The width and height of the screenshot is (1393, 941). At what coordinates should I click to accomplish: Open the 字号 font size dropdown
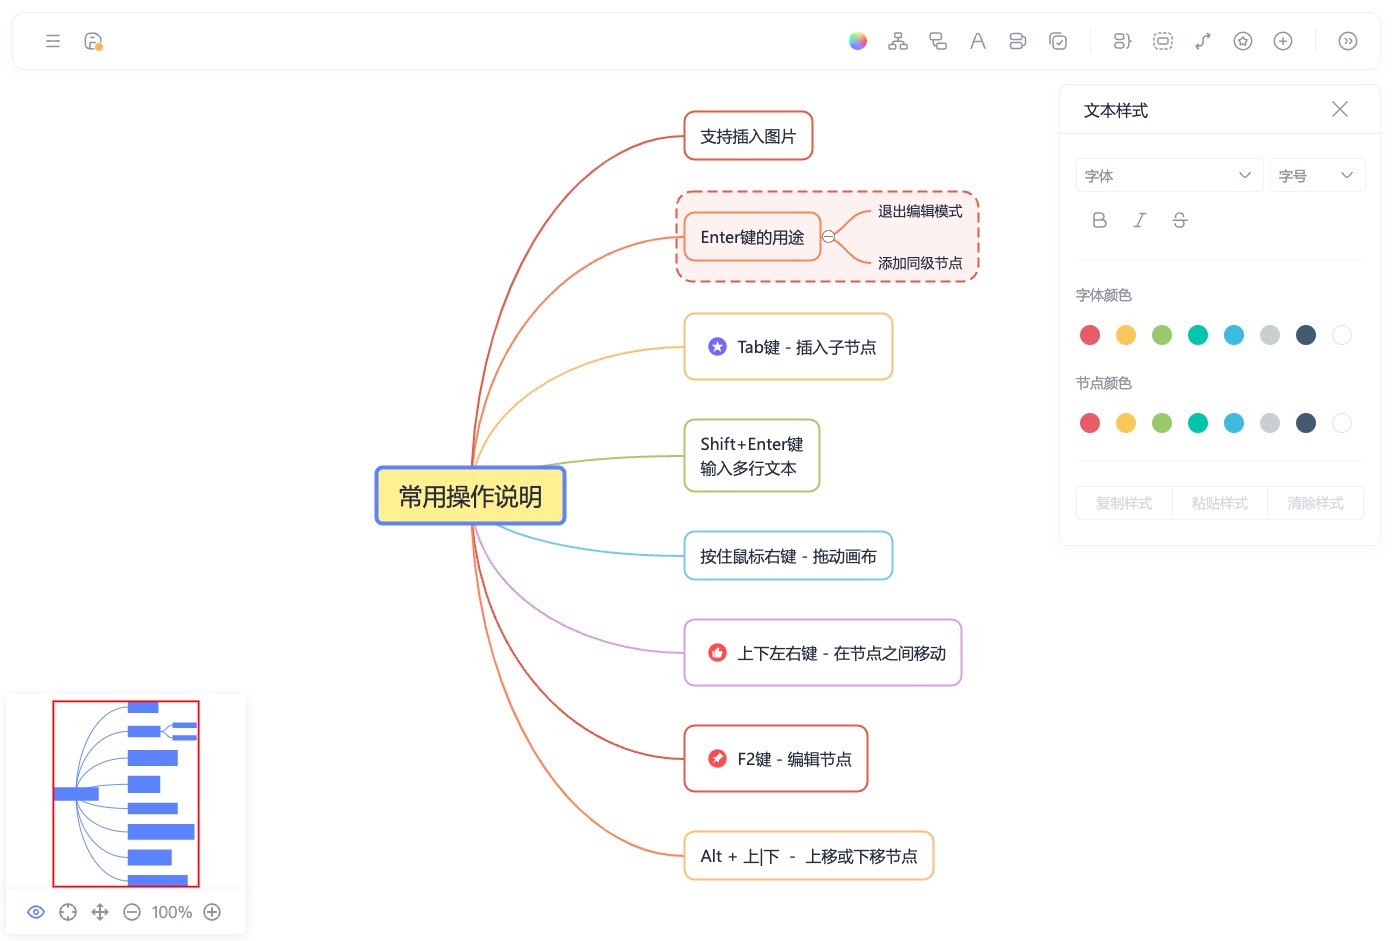point(1316,176)
